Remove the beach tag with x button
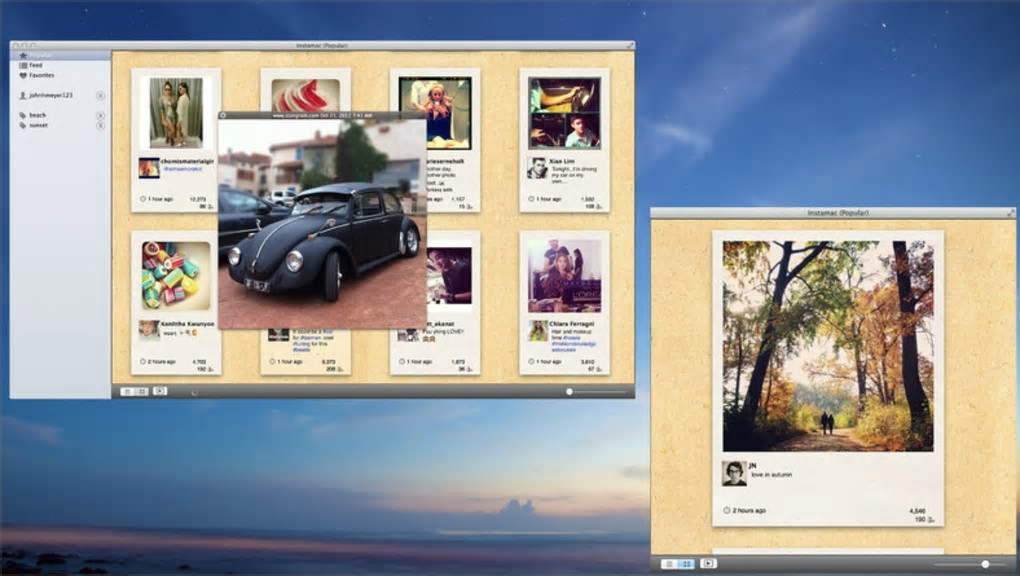This screenshot has height=576, width=1020. coord(100,115)
